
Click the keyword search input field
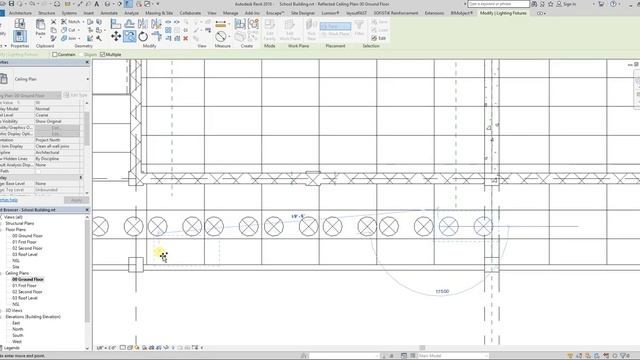click(x=498, y=4)
